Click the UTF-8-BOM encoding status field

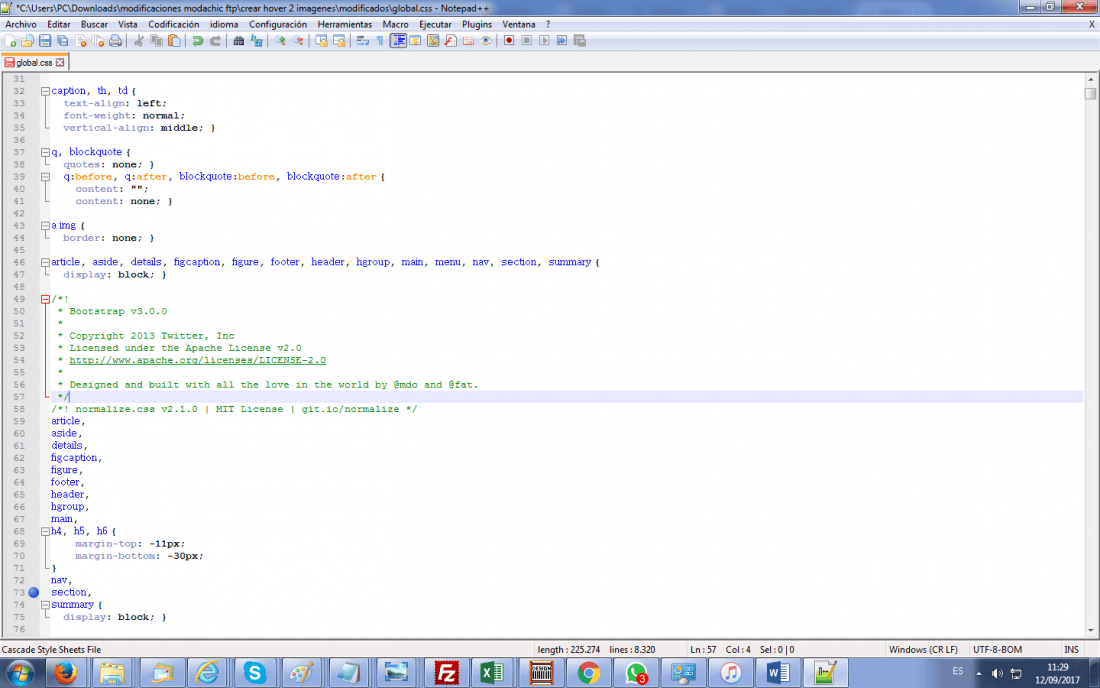(x=997, y=649)
